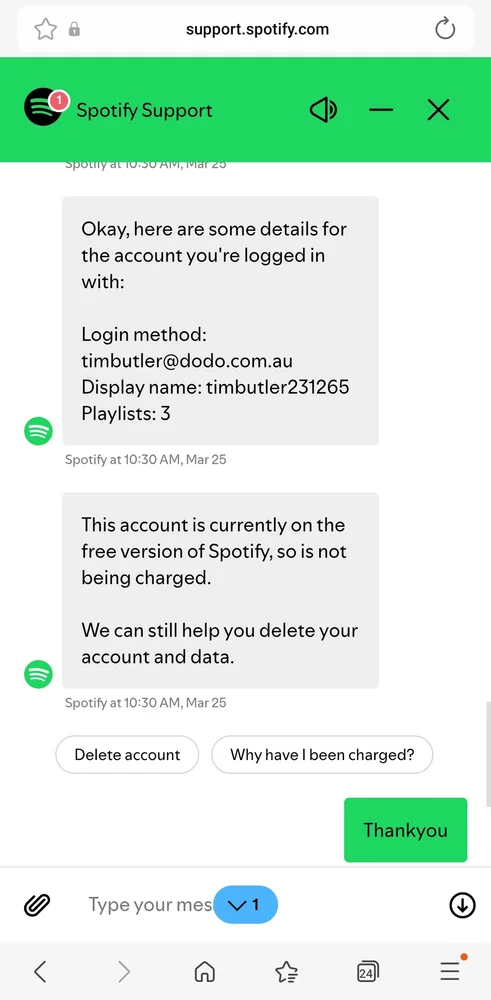Bookmark page with star icon in address bar
This screenshot has width=491, height=1000.
point(45,29)
